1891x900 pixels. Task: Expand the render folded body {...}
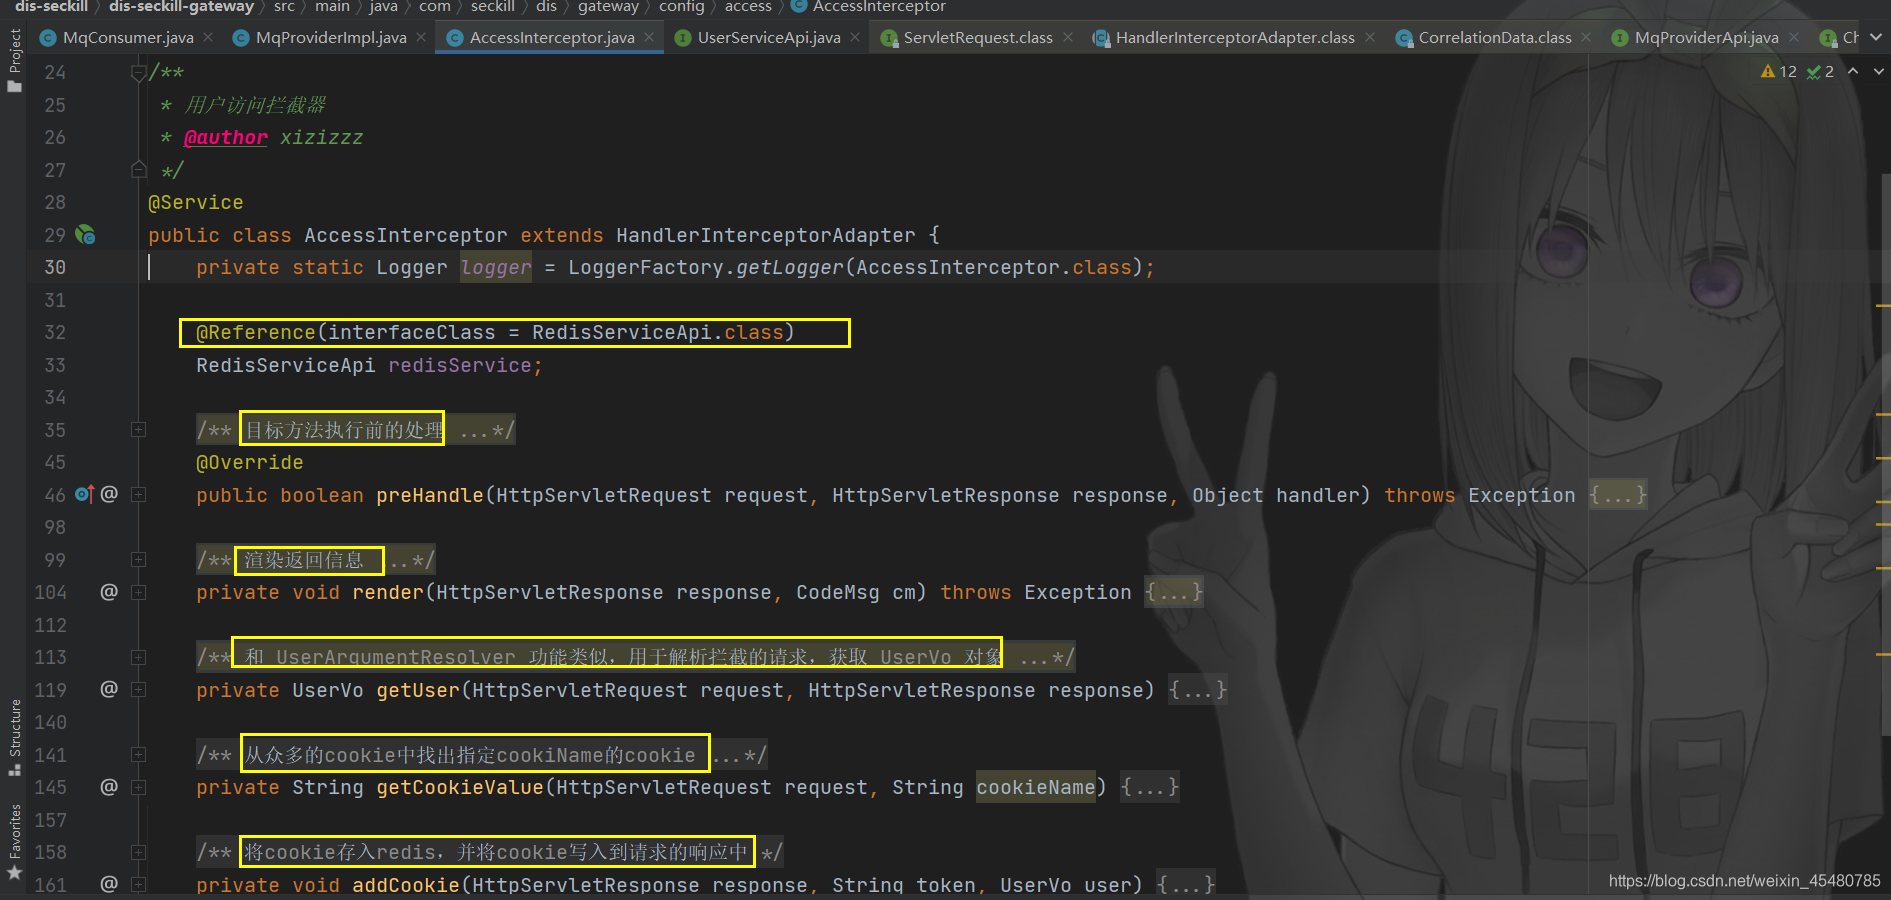[x=1173, y=592]
